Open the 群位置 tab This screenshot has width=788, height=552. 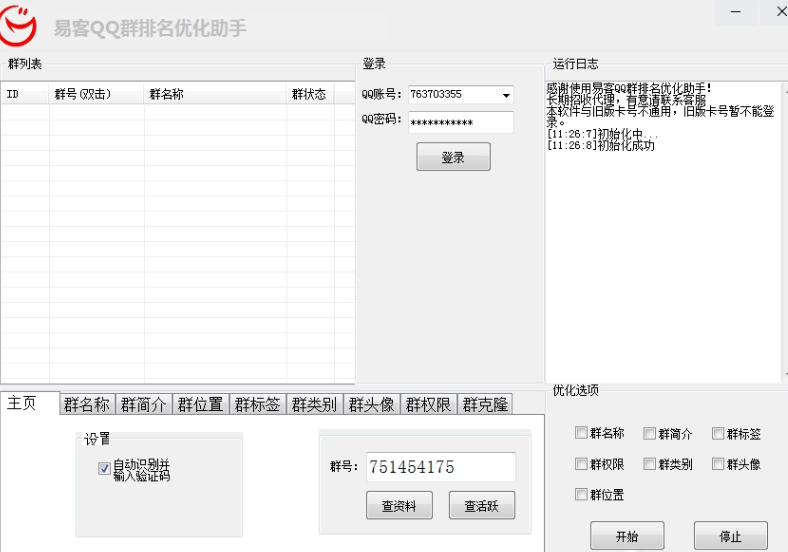[201, 404]
